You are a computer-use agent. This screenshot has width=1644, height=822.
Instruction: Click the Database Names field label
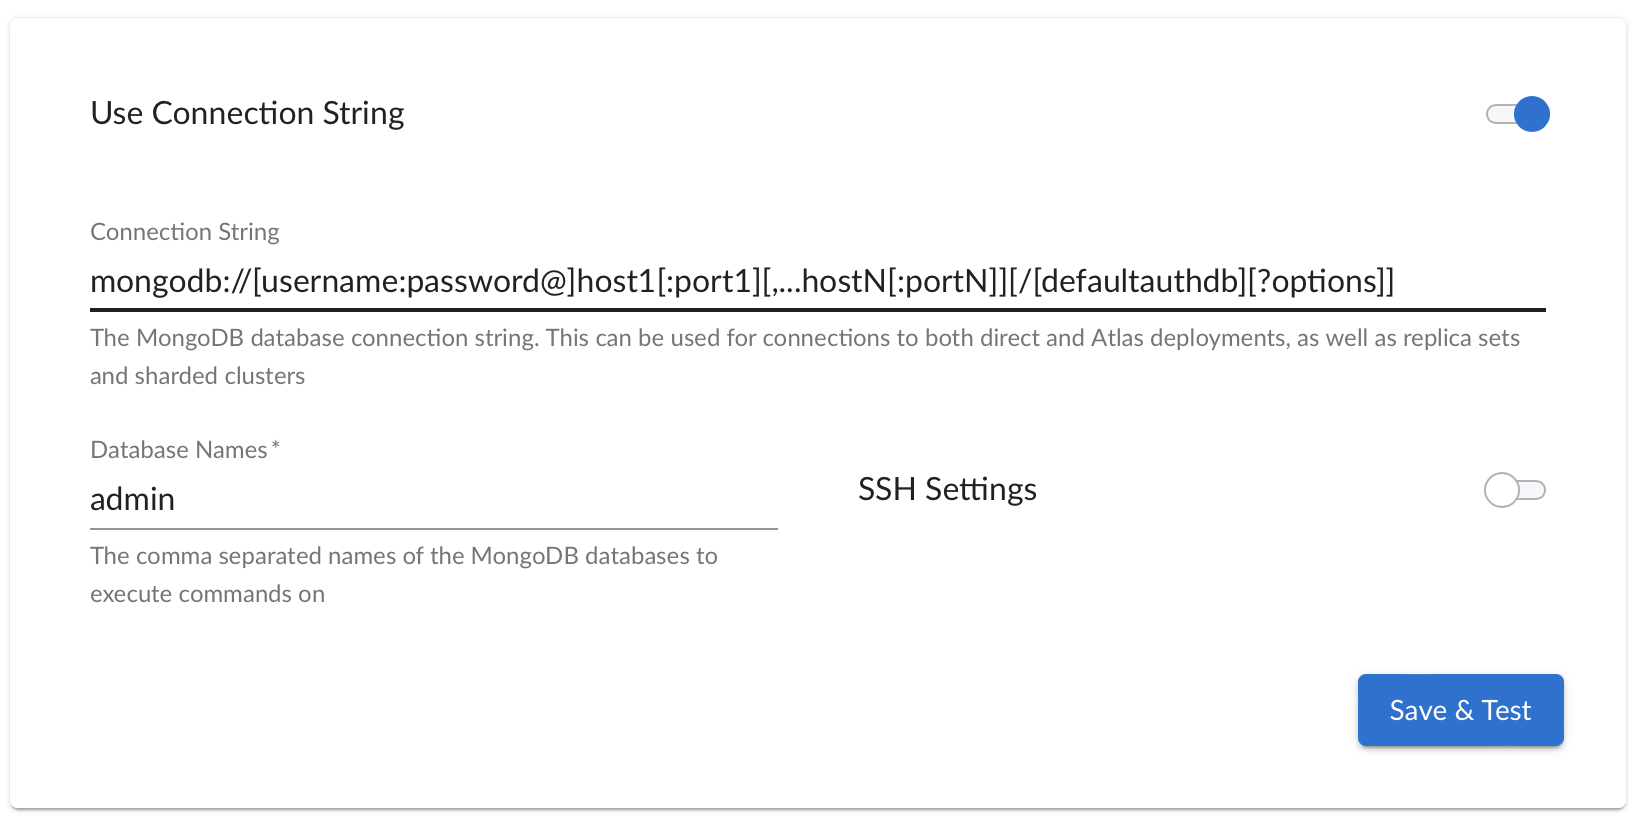click(x=178, y=450)
